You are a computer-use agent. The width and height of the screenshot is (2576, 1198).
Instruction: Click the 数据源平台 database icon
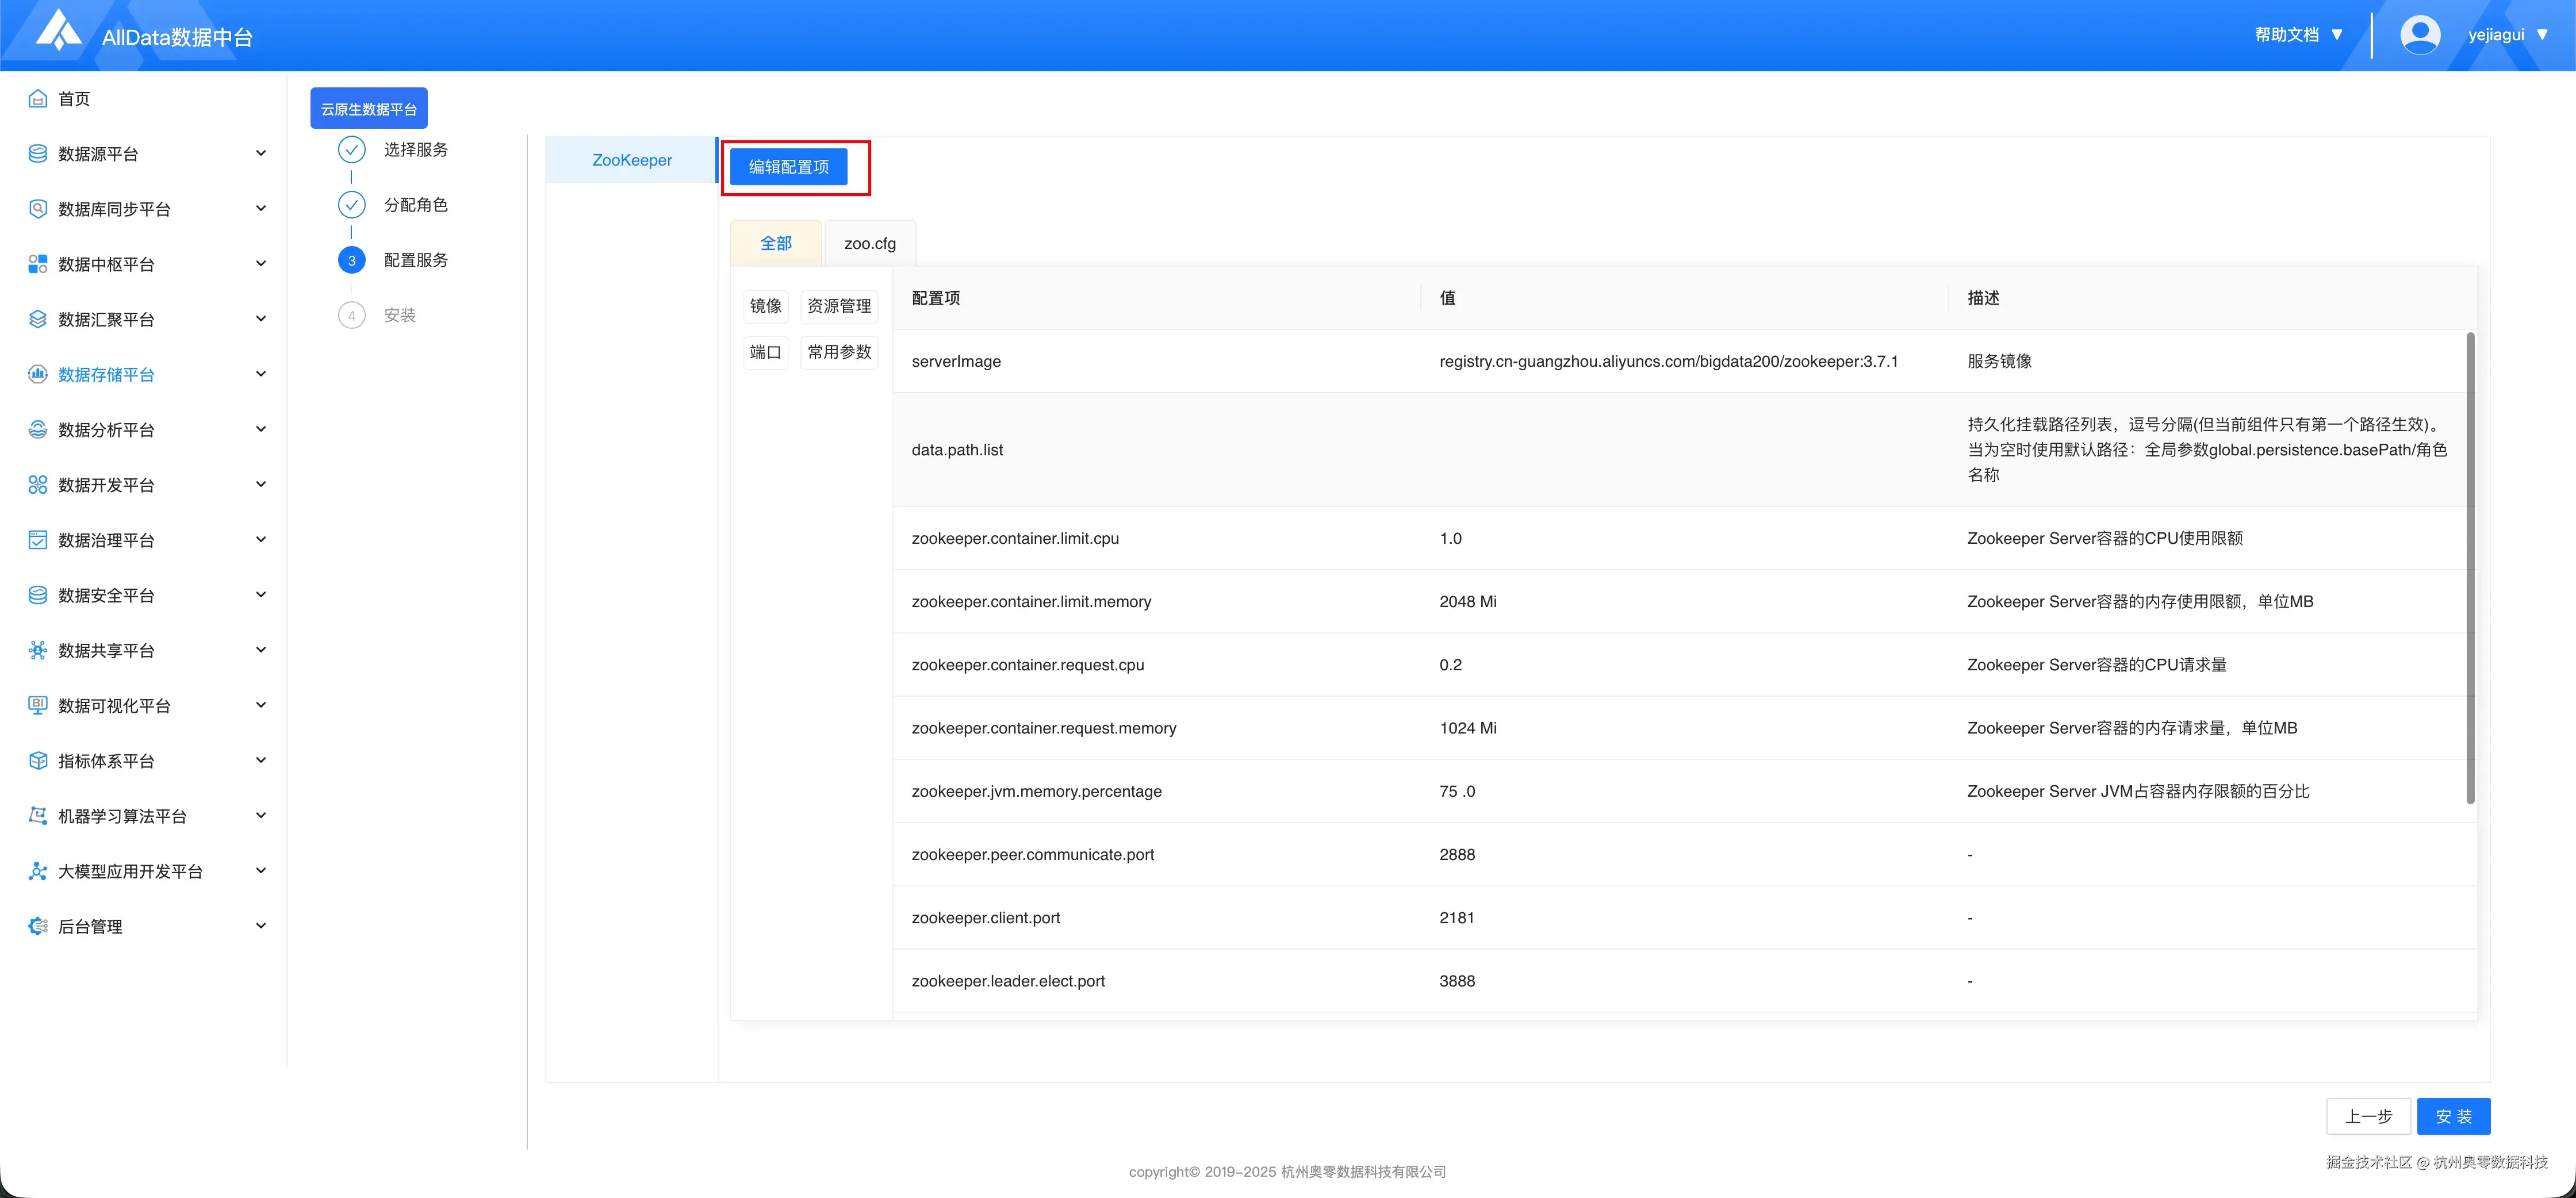pyautogui.click(x=38, y=154)
